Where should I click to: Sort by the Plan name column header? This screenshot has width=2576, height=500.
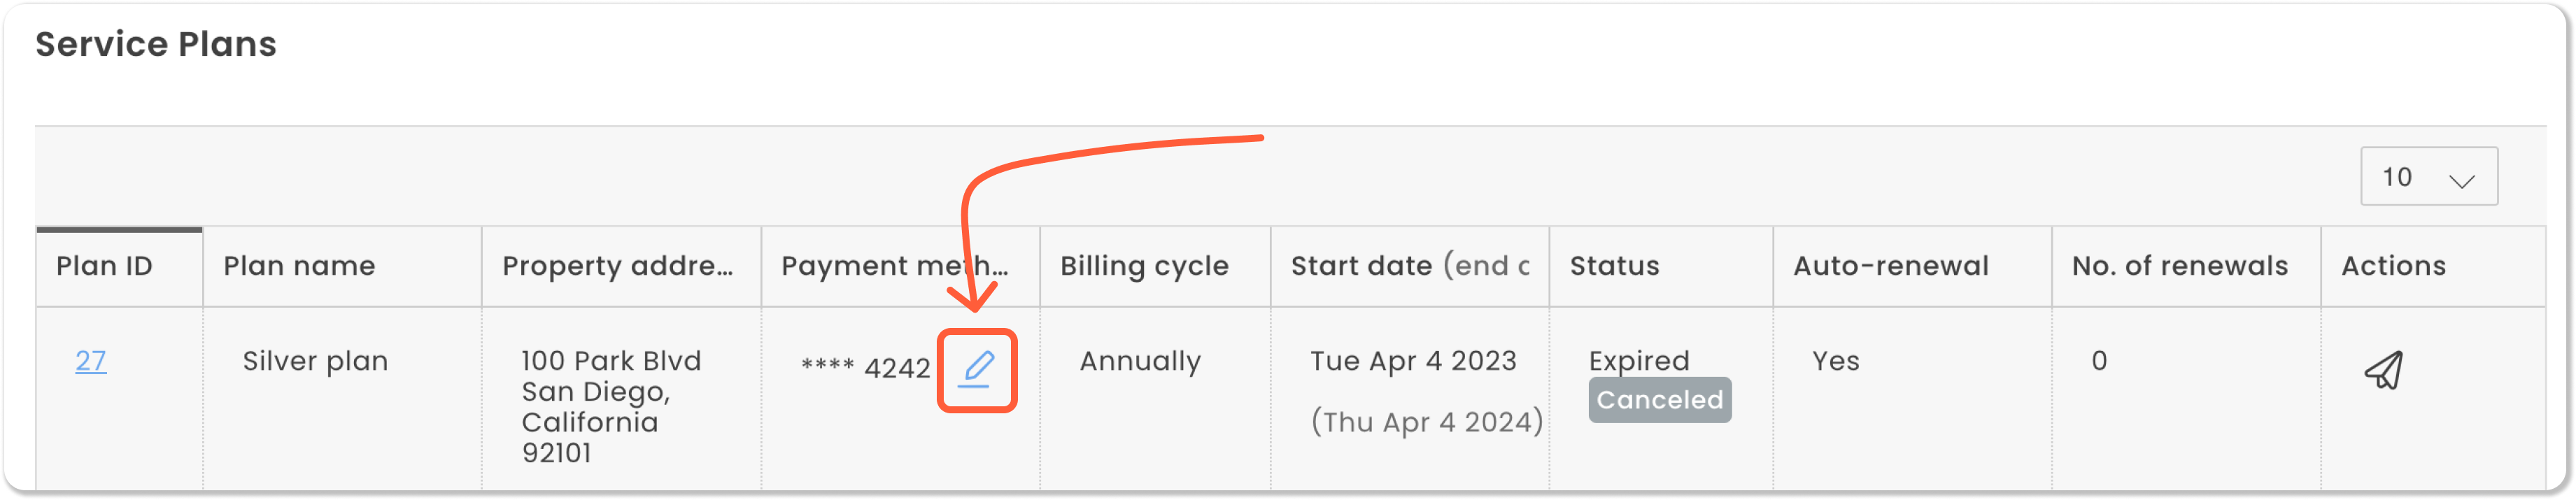pyautogui.click(x=299, y=266)
